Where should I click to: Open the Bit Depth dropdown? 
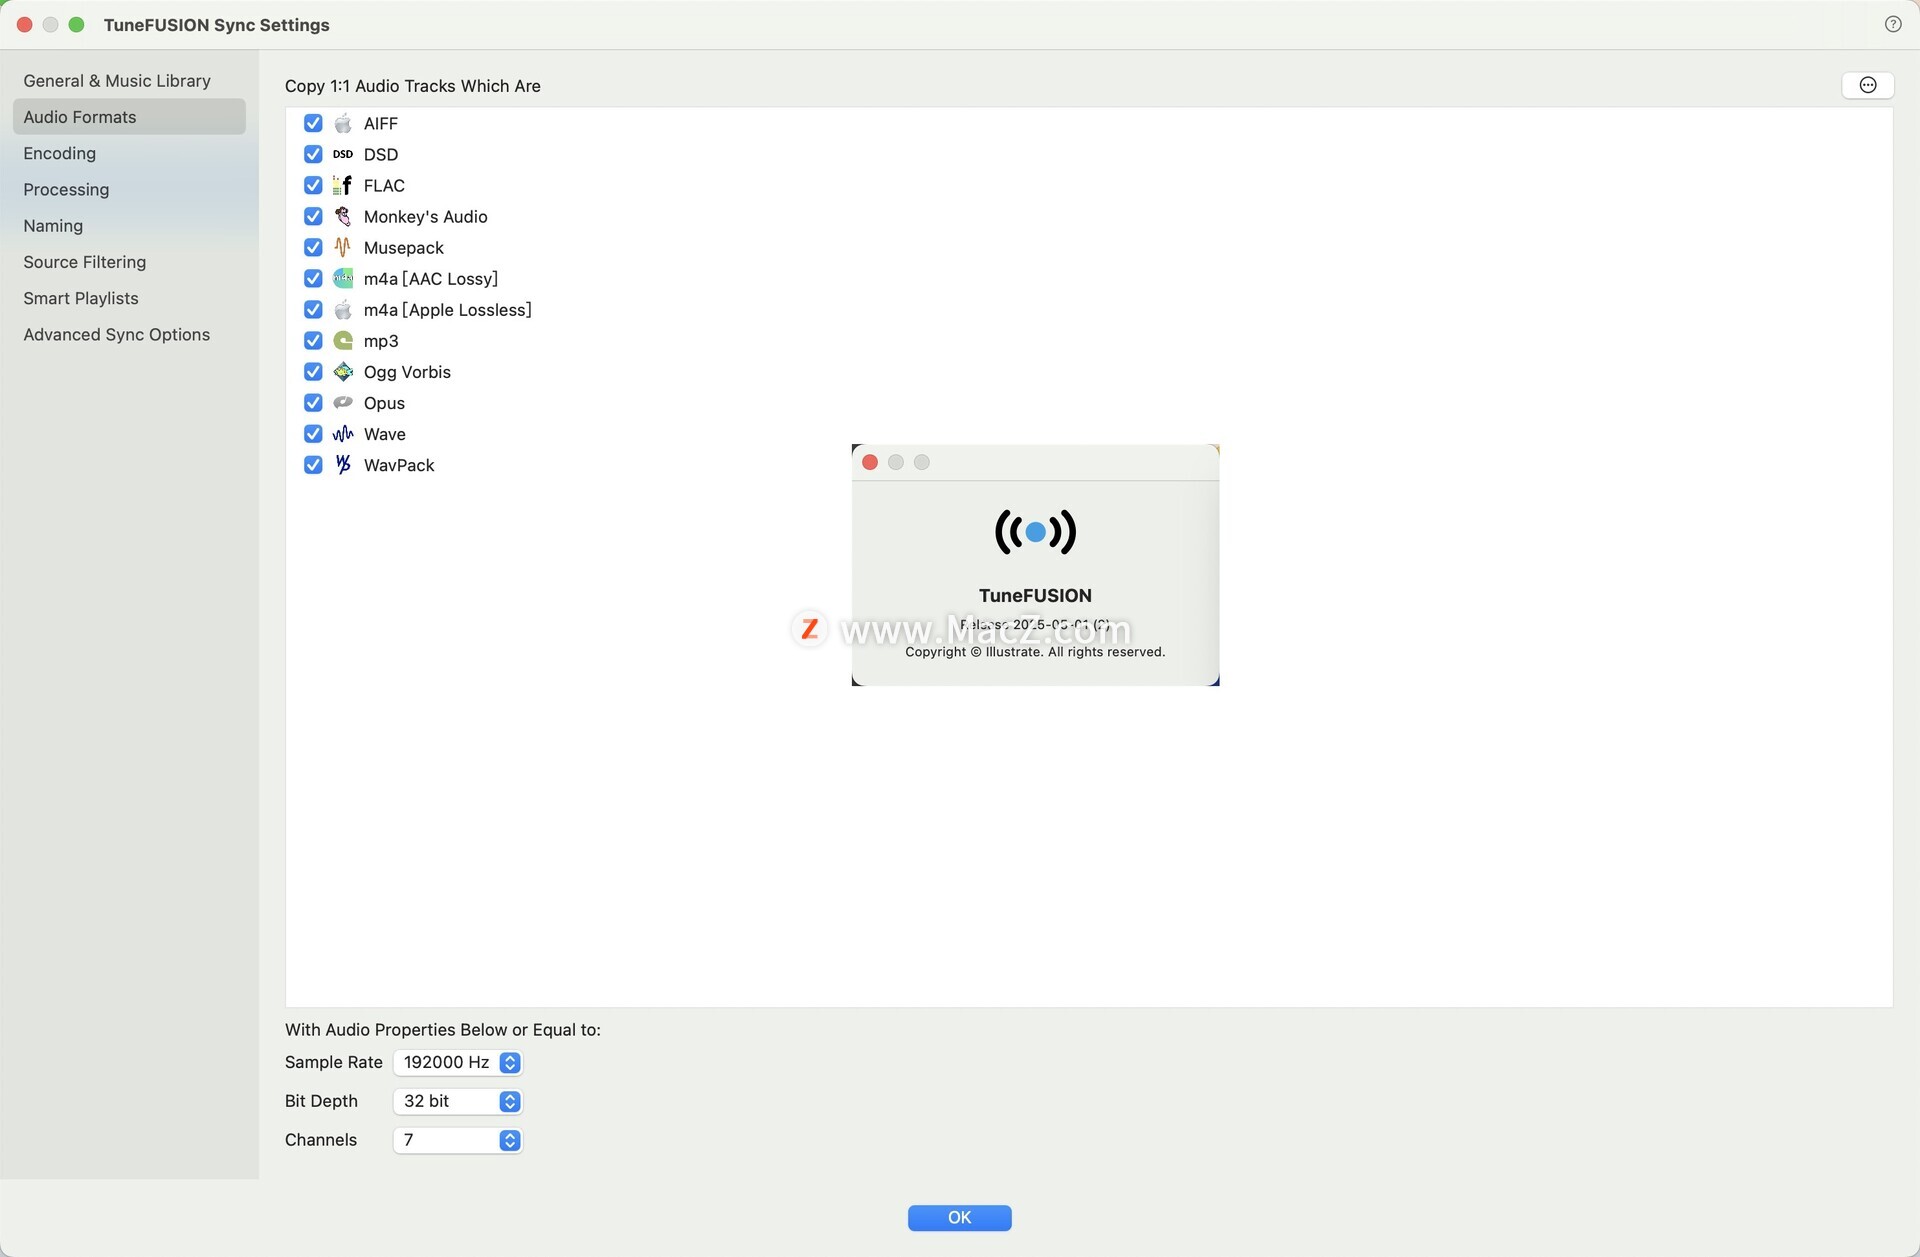(x=458, y=1101)
